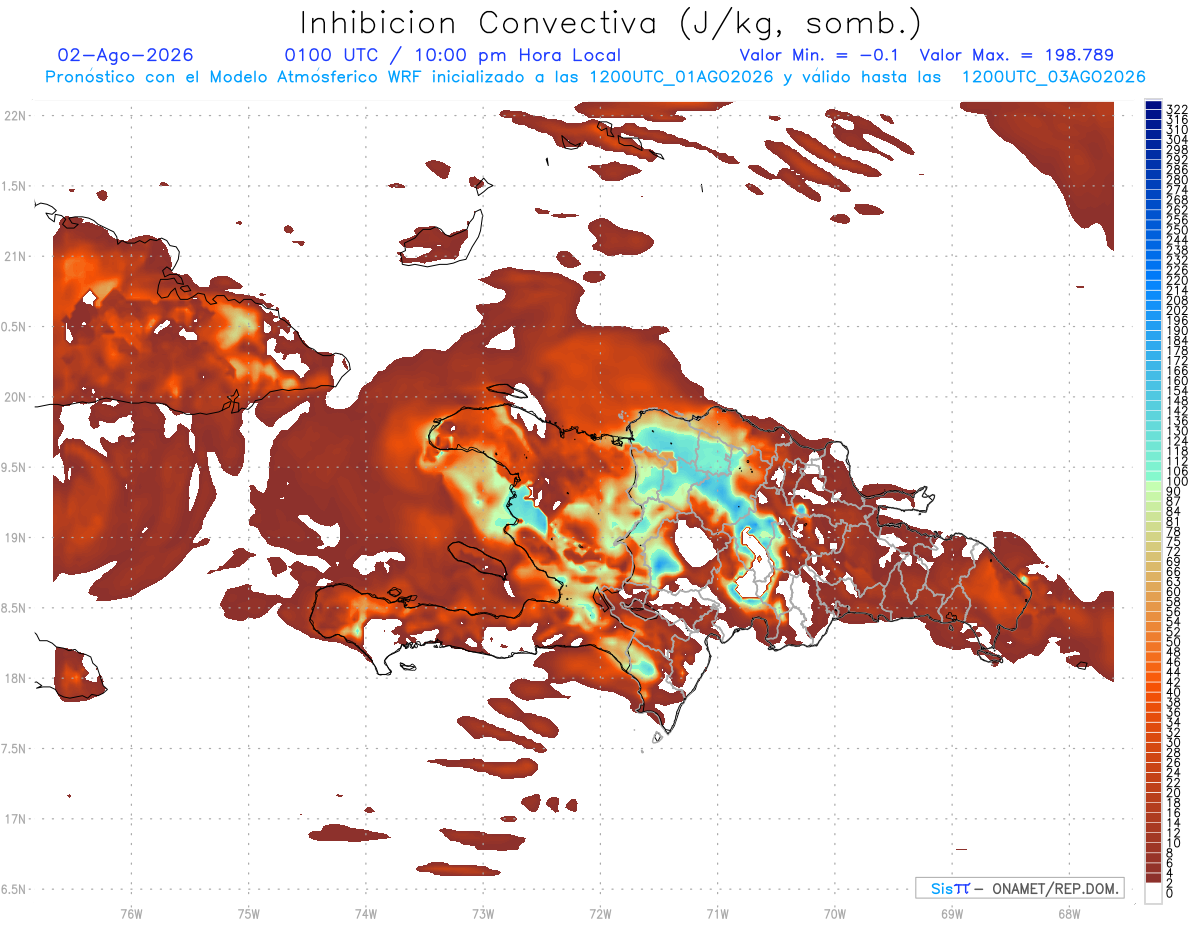1200x927 pixels.
Task: Click the '18N' latitude label
Action: (14, 678)
